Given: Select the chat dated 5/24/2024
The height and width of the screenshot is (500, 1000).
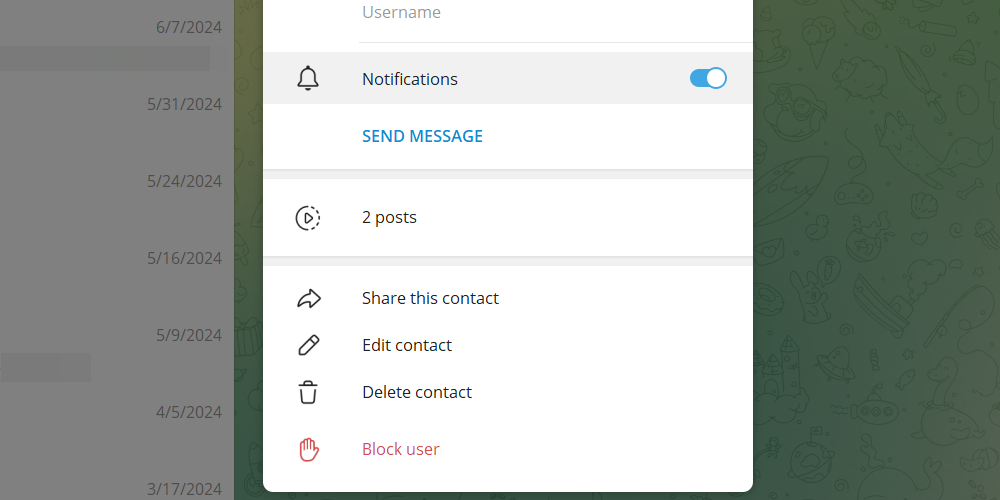Looking at the screenshot, I should [x=184, y=181].
